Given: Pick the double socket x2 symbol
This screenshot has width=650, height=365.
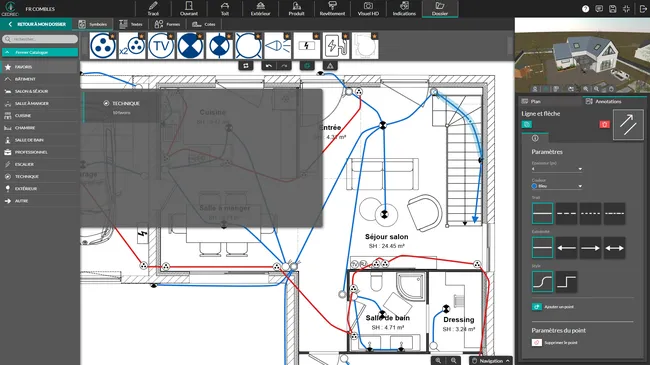Looking at the screenshot, I should pos(132,46).
